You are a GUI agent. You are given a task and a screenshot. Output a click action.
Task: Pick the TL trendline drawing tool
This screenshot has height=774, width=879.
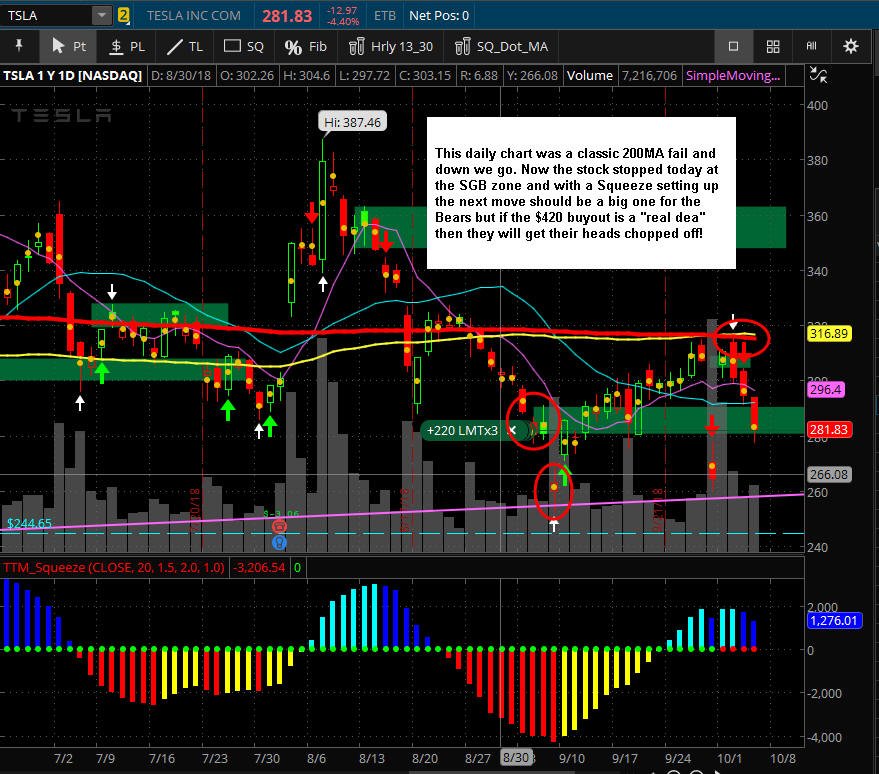[185, 47]
